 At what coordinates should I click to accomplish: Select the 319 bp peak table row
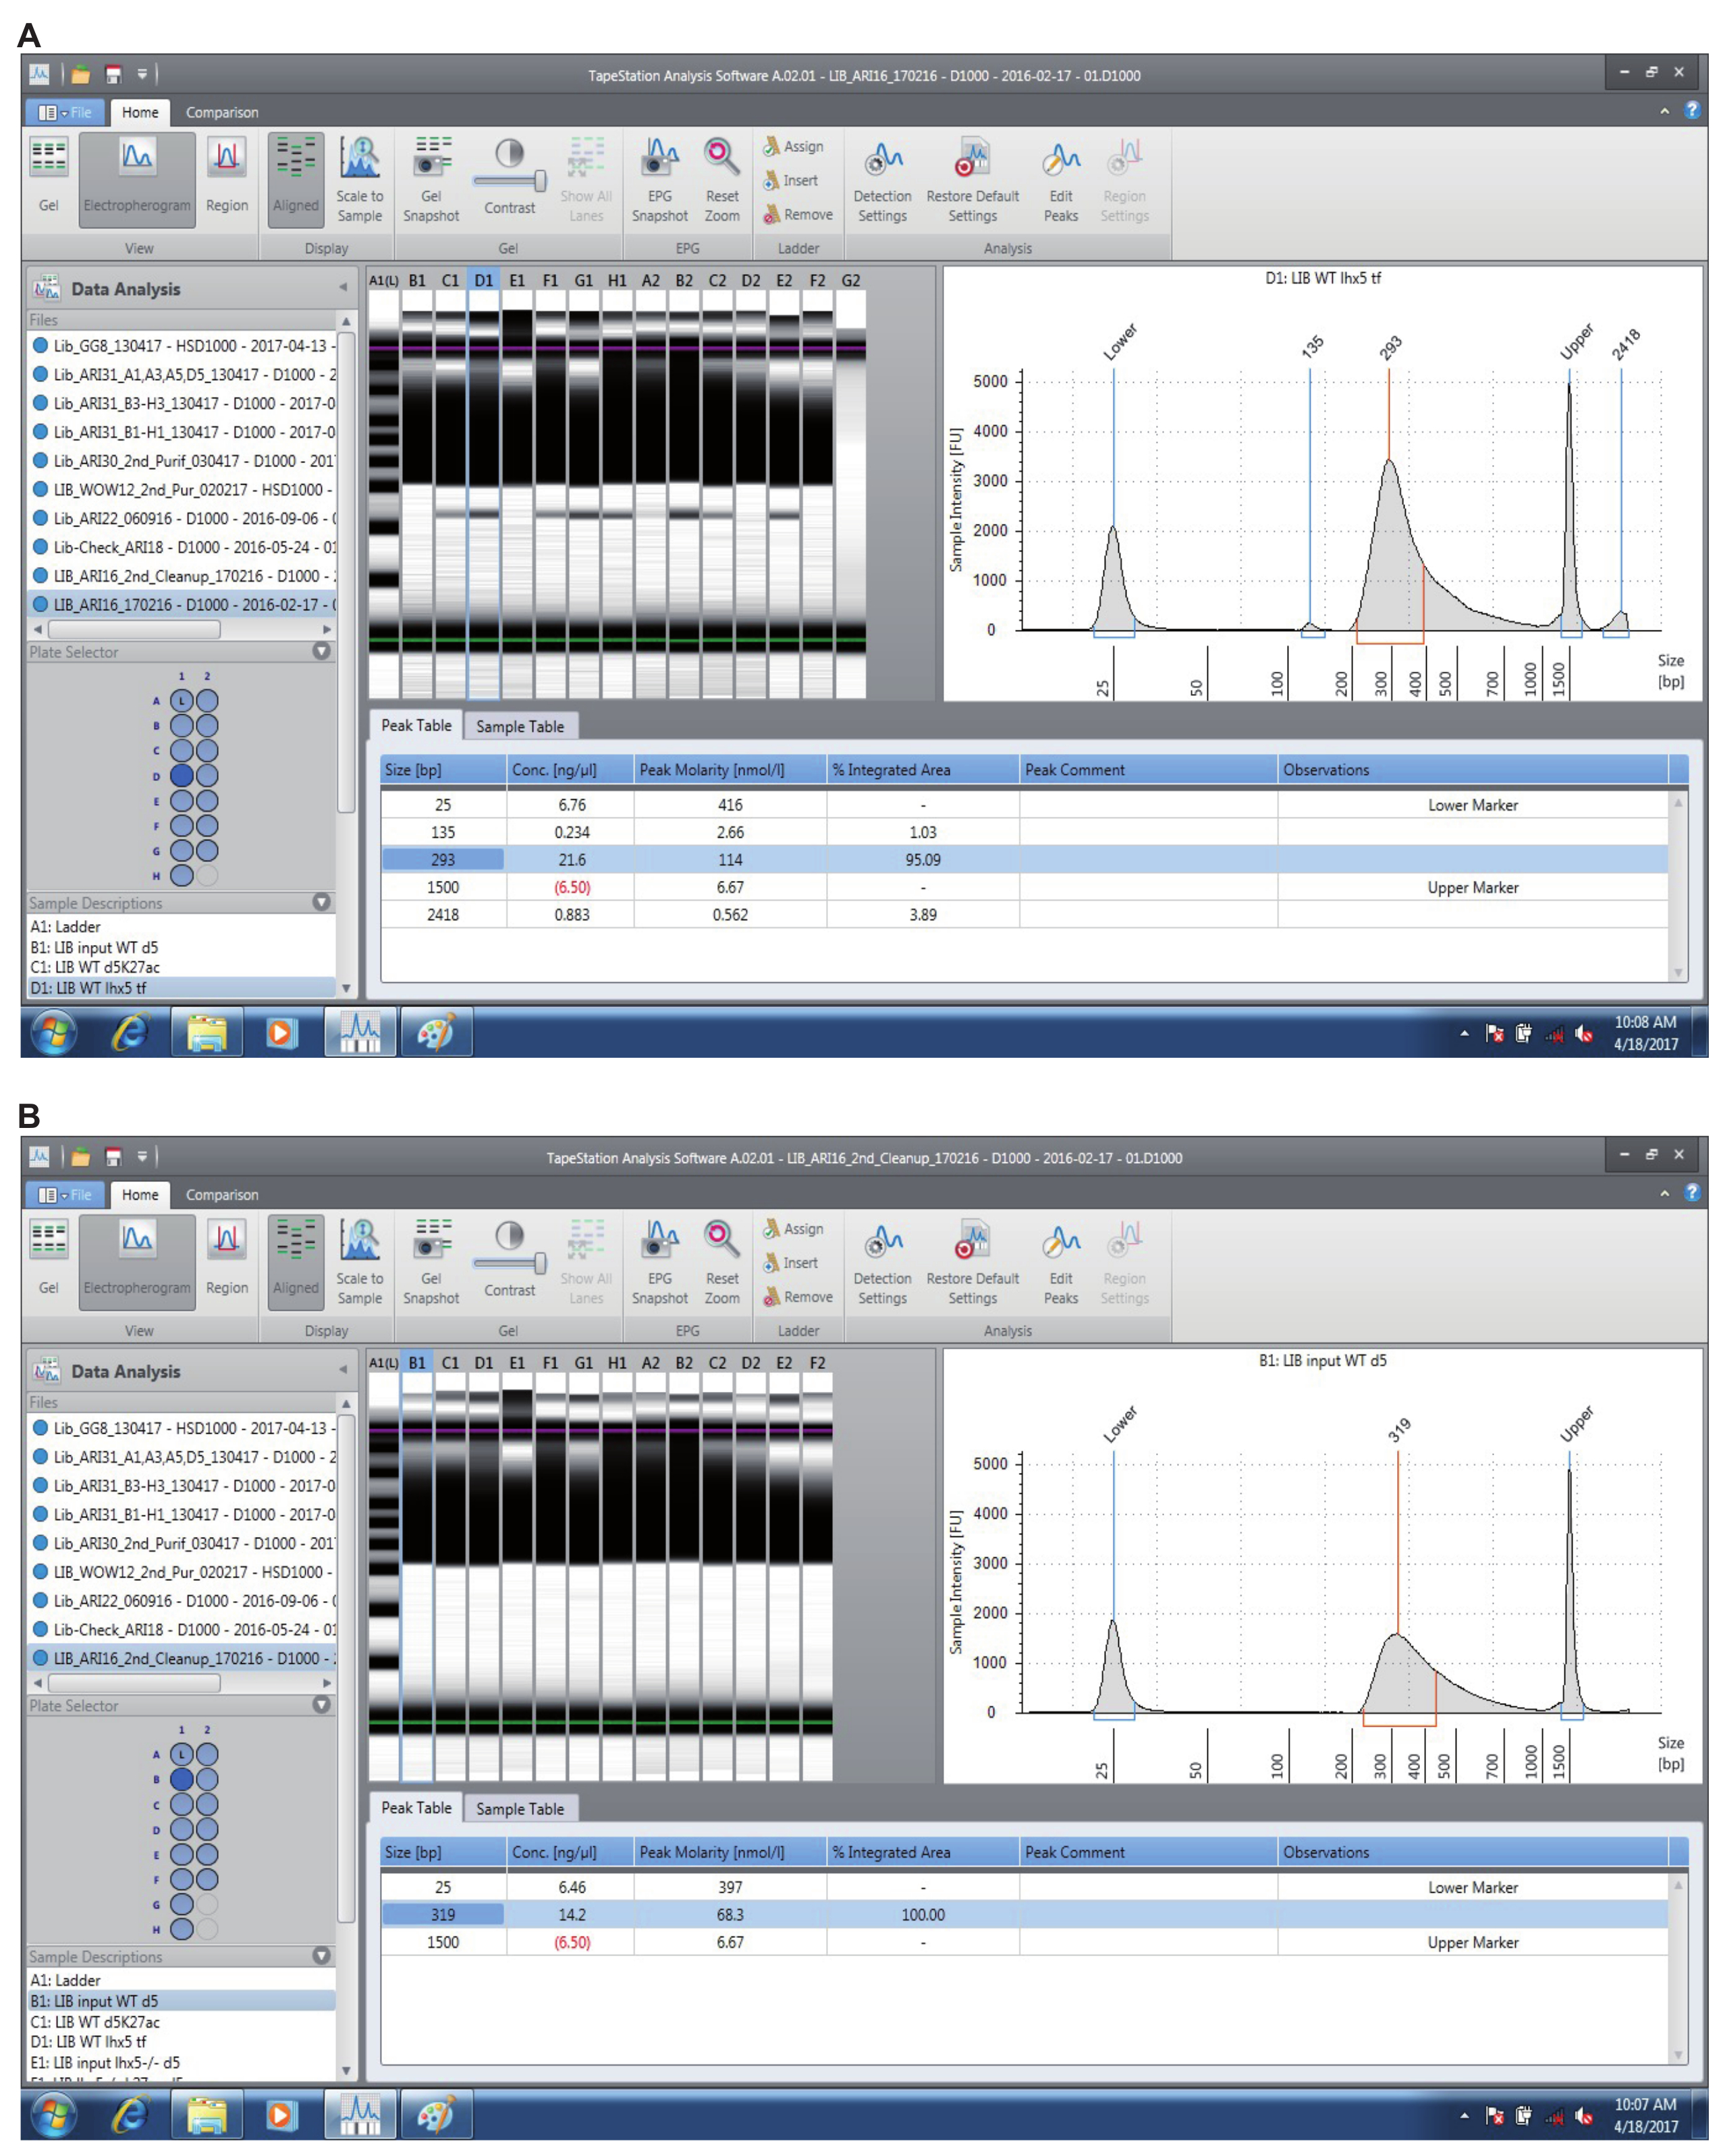pos(442,1914)
